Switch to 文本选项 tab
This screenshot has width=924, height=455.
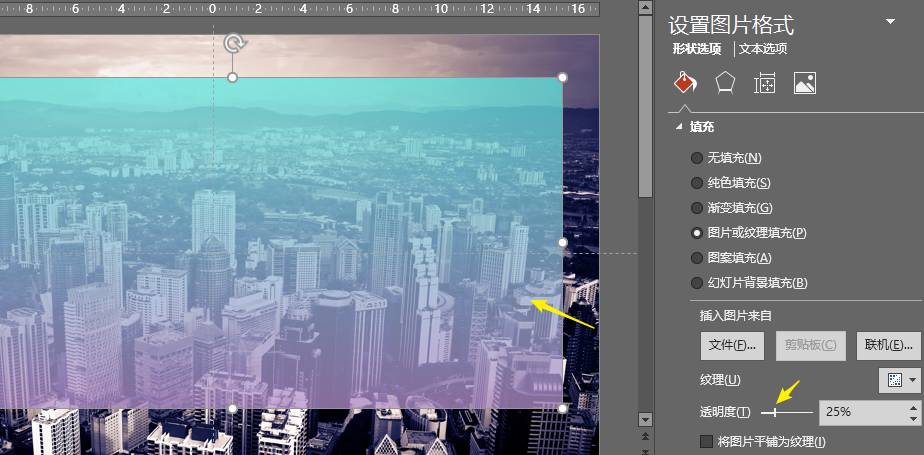(x=763, y=49)
